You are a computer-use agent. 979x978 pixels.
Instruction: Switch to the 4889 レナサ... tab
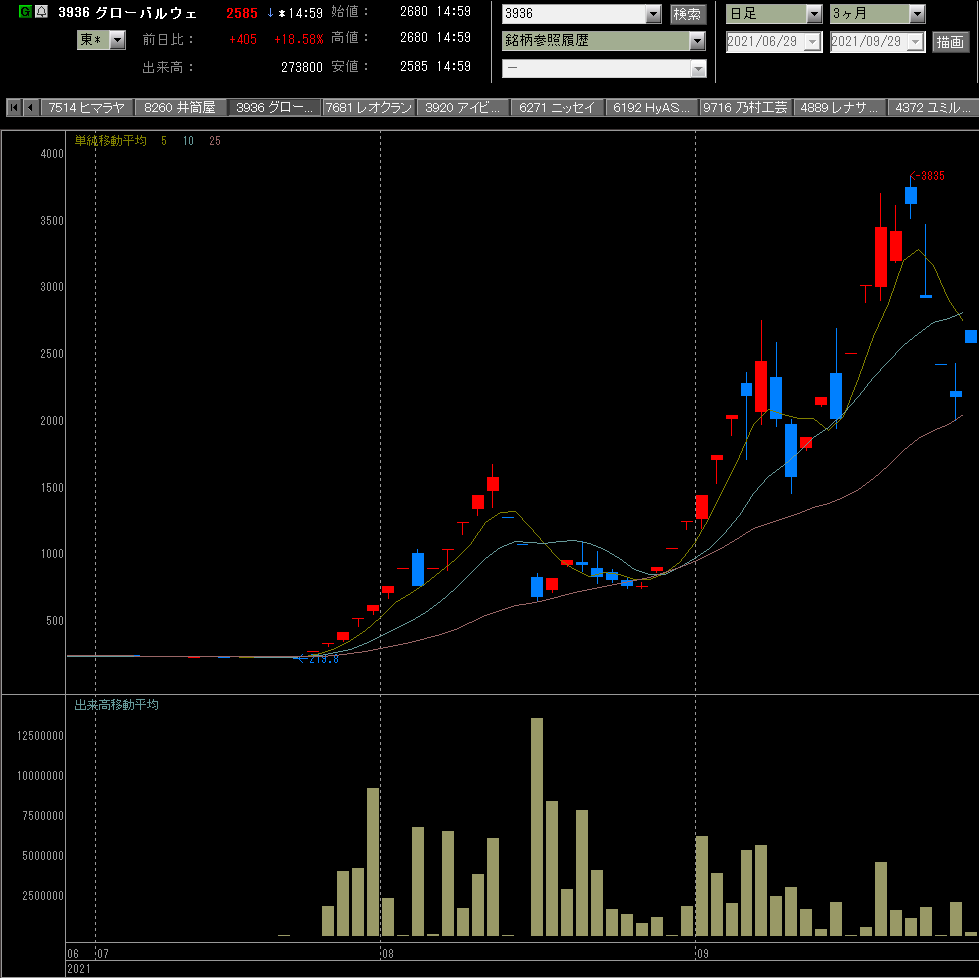point(840,107)
